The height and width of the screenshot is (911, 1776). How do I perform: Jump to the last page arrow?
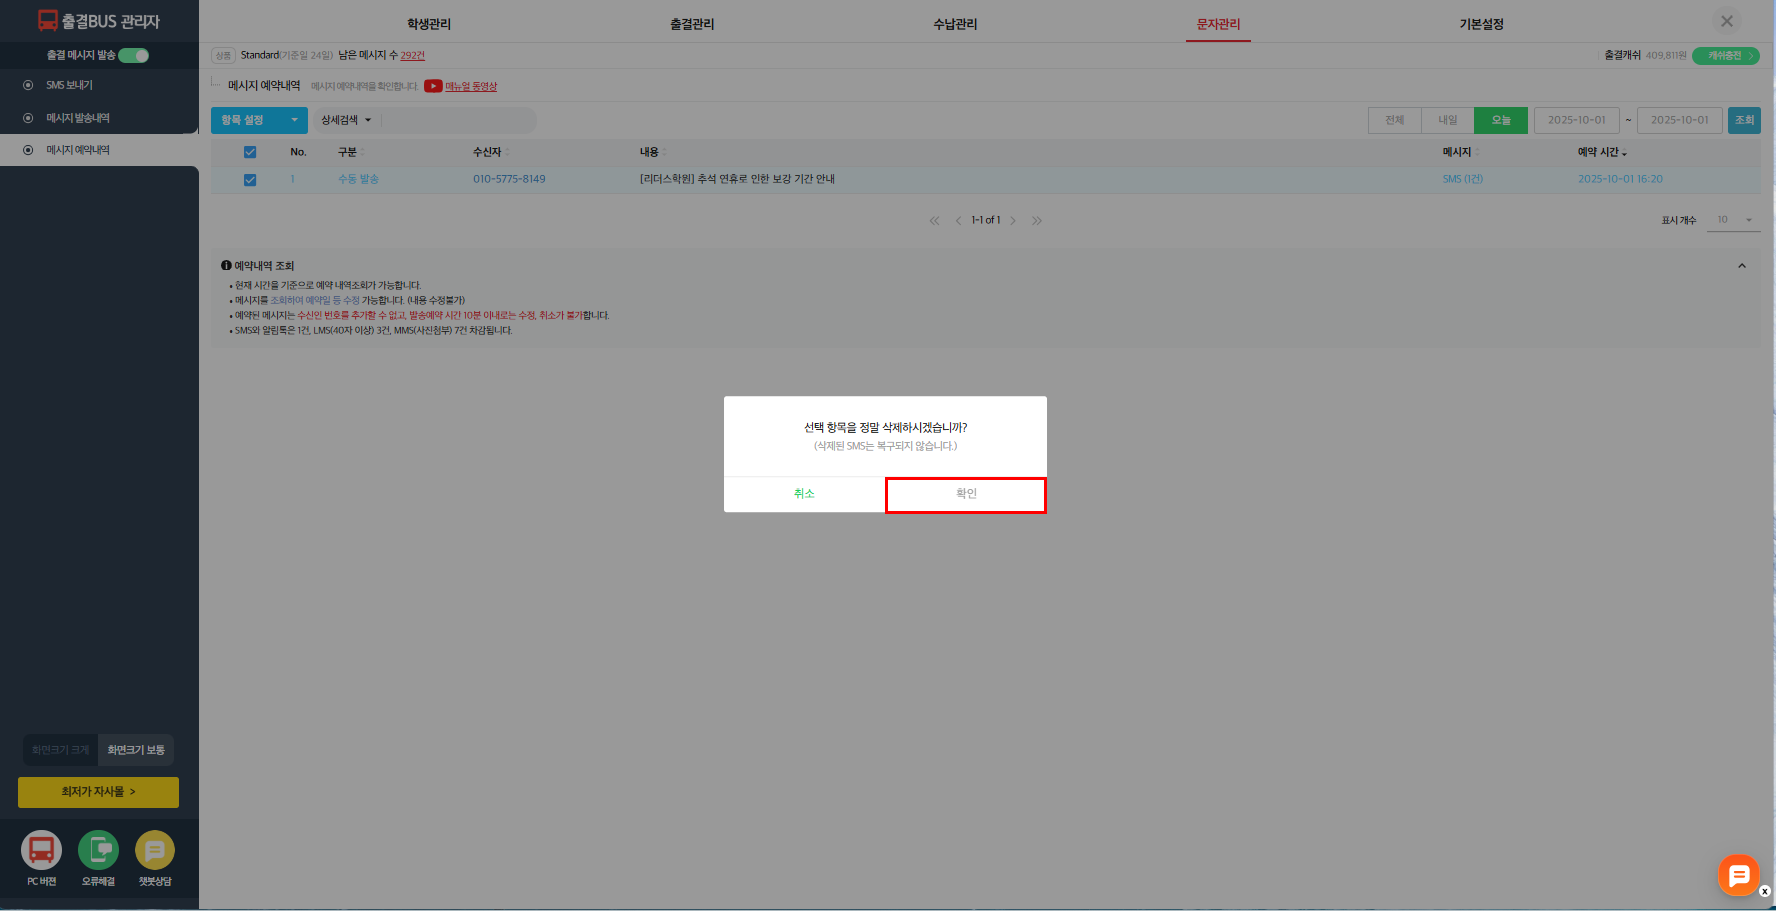[x=1037, y=221]
